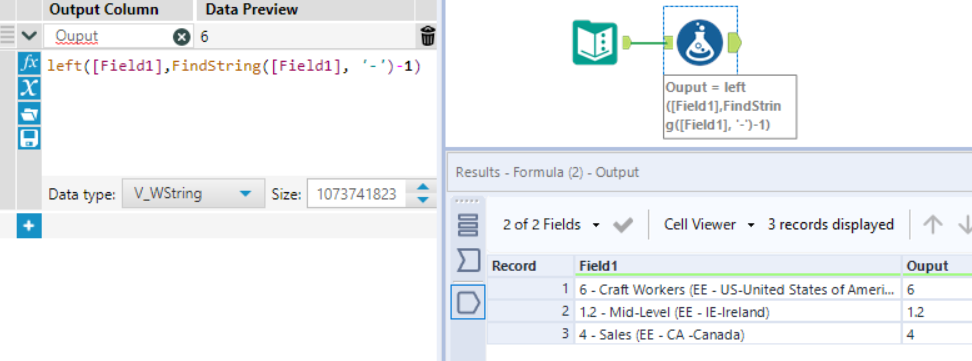Select the Ouput column header in results
Screen dimensions: 972x361
pyautogui.click(x=937, y=265)
